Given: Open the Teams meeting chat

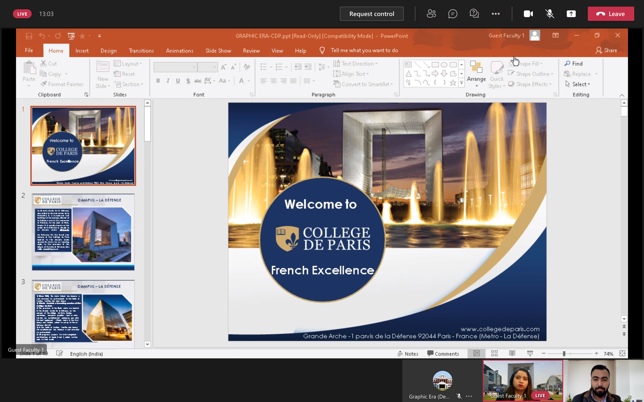Looking at the screenshot, I should (x=453, y=14).
